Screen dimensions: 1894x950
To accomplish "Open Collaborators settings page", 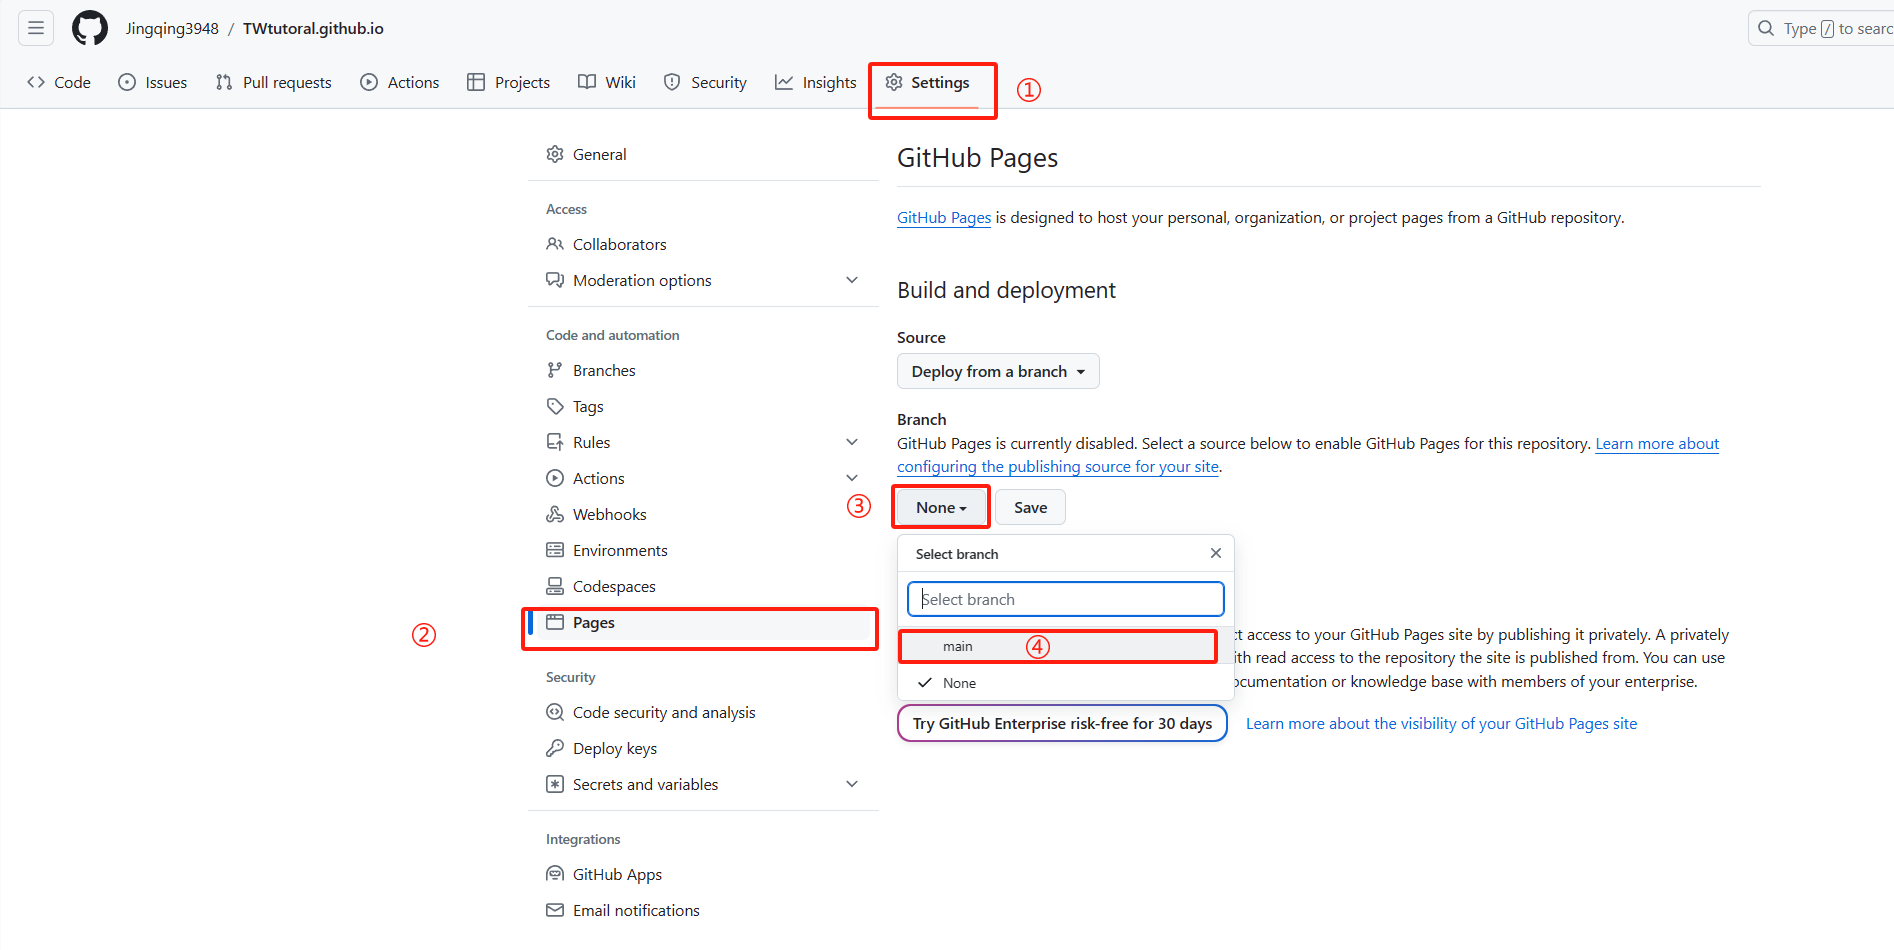I will [x=619, y=244].
